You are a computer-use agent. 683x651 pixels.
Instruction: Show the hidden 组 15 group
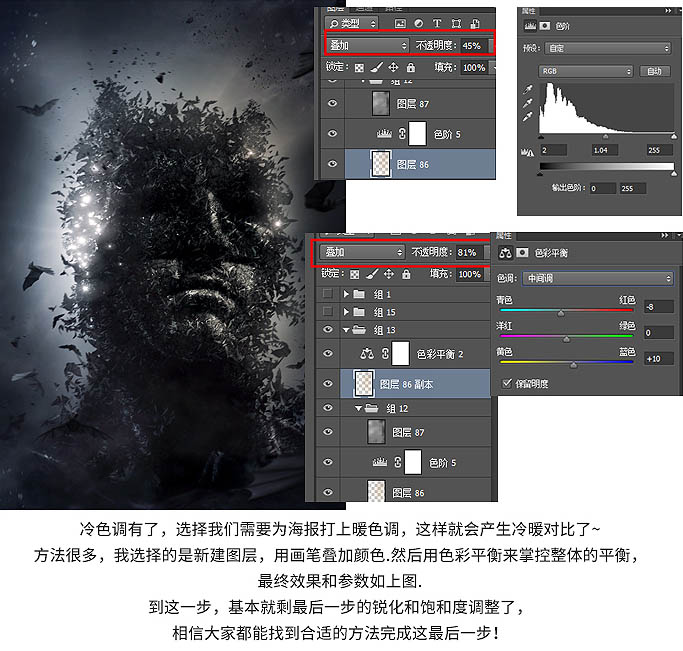[x=328, y=311]
